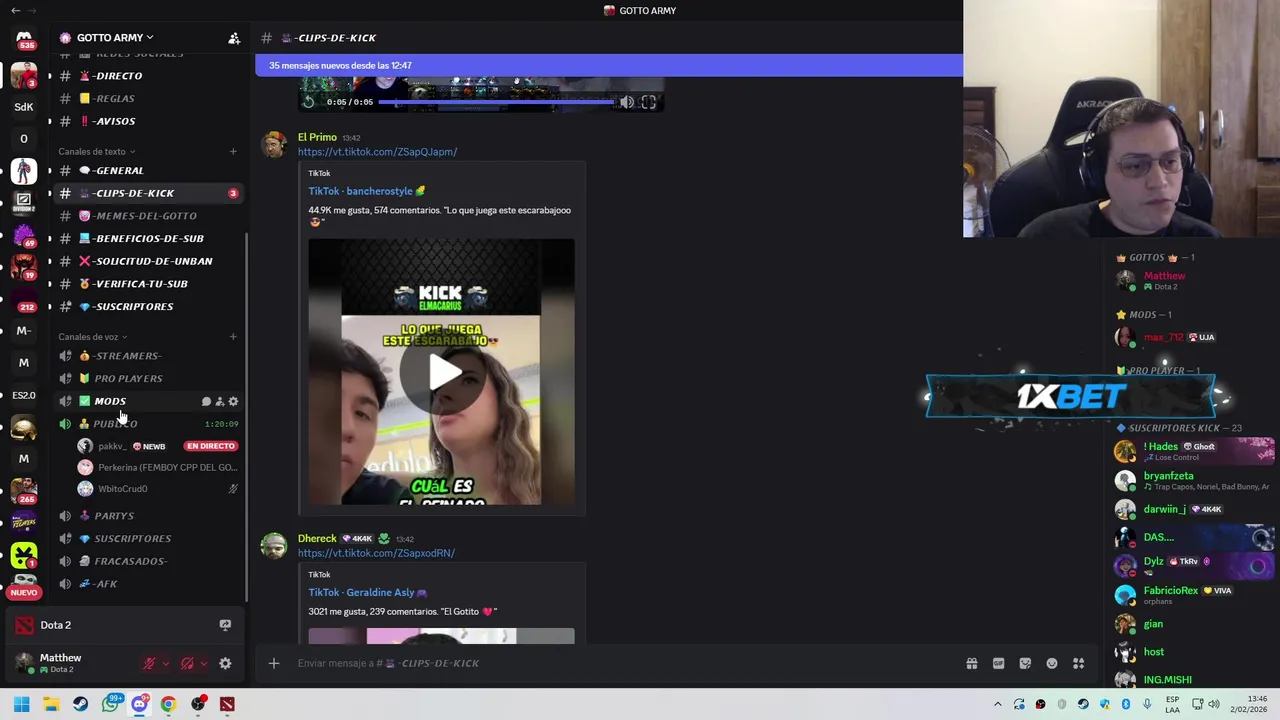This screenshot has height=720, width=1280.
Task: Open input device options arrow next to microphone
Action: pyautogui.click(x=166, y=663)
